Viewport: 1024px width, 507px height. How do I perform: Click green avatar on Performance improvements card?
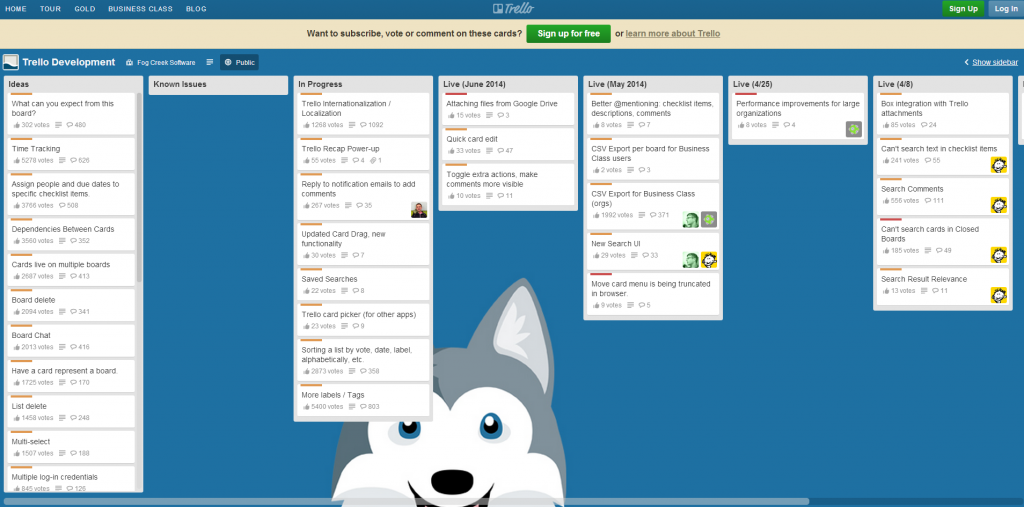click(853, 129)
